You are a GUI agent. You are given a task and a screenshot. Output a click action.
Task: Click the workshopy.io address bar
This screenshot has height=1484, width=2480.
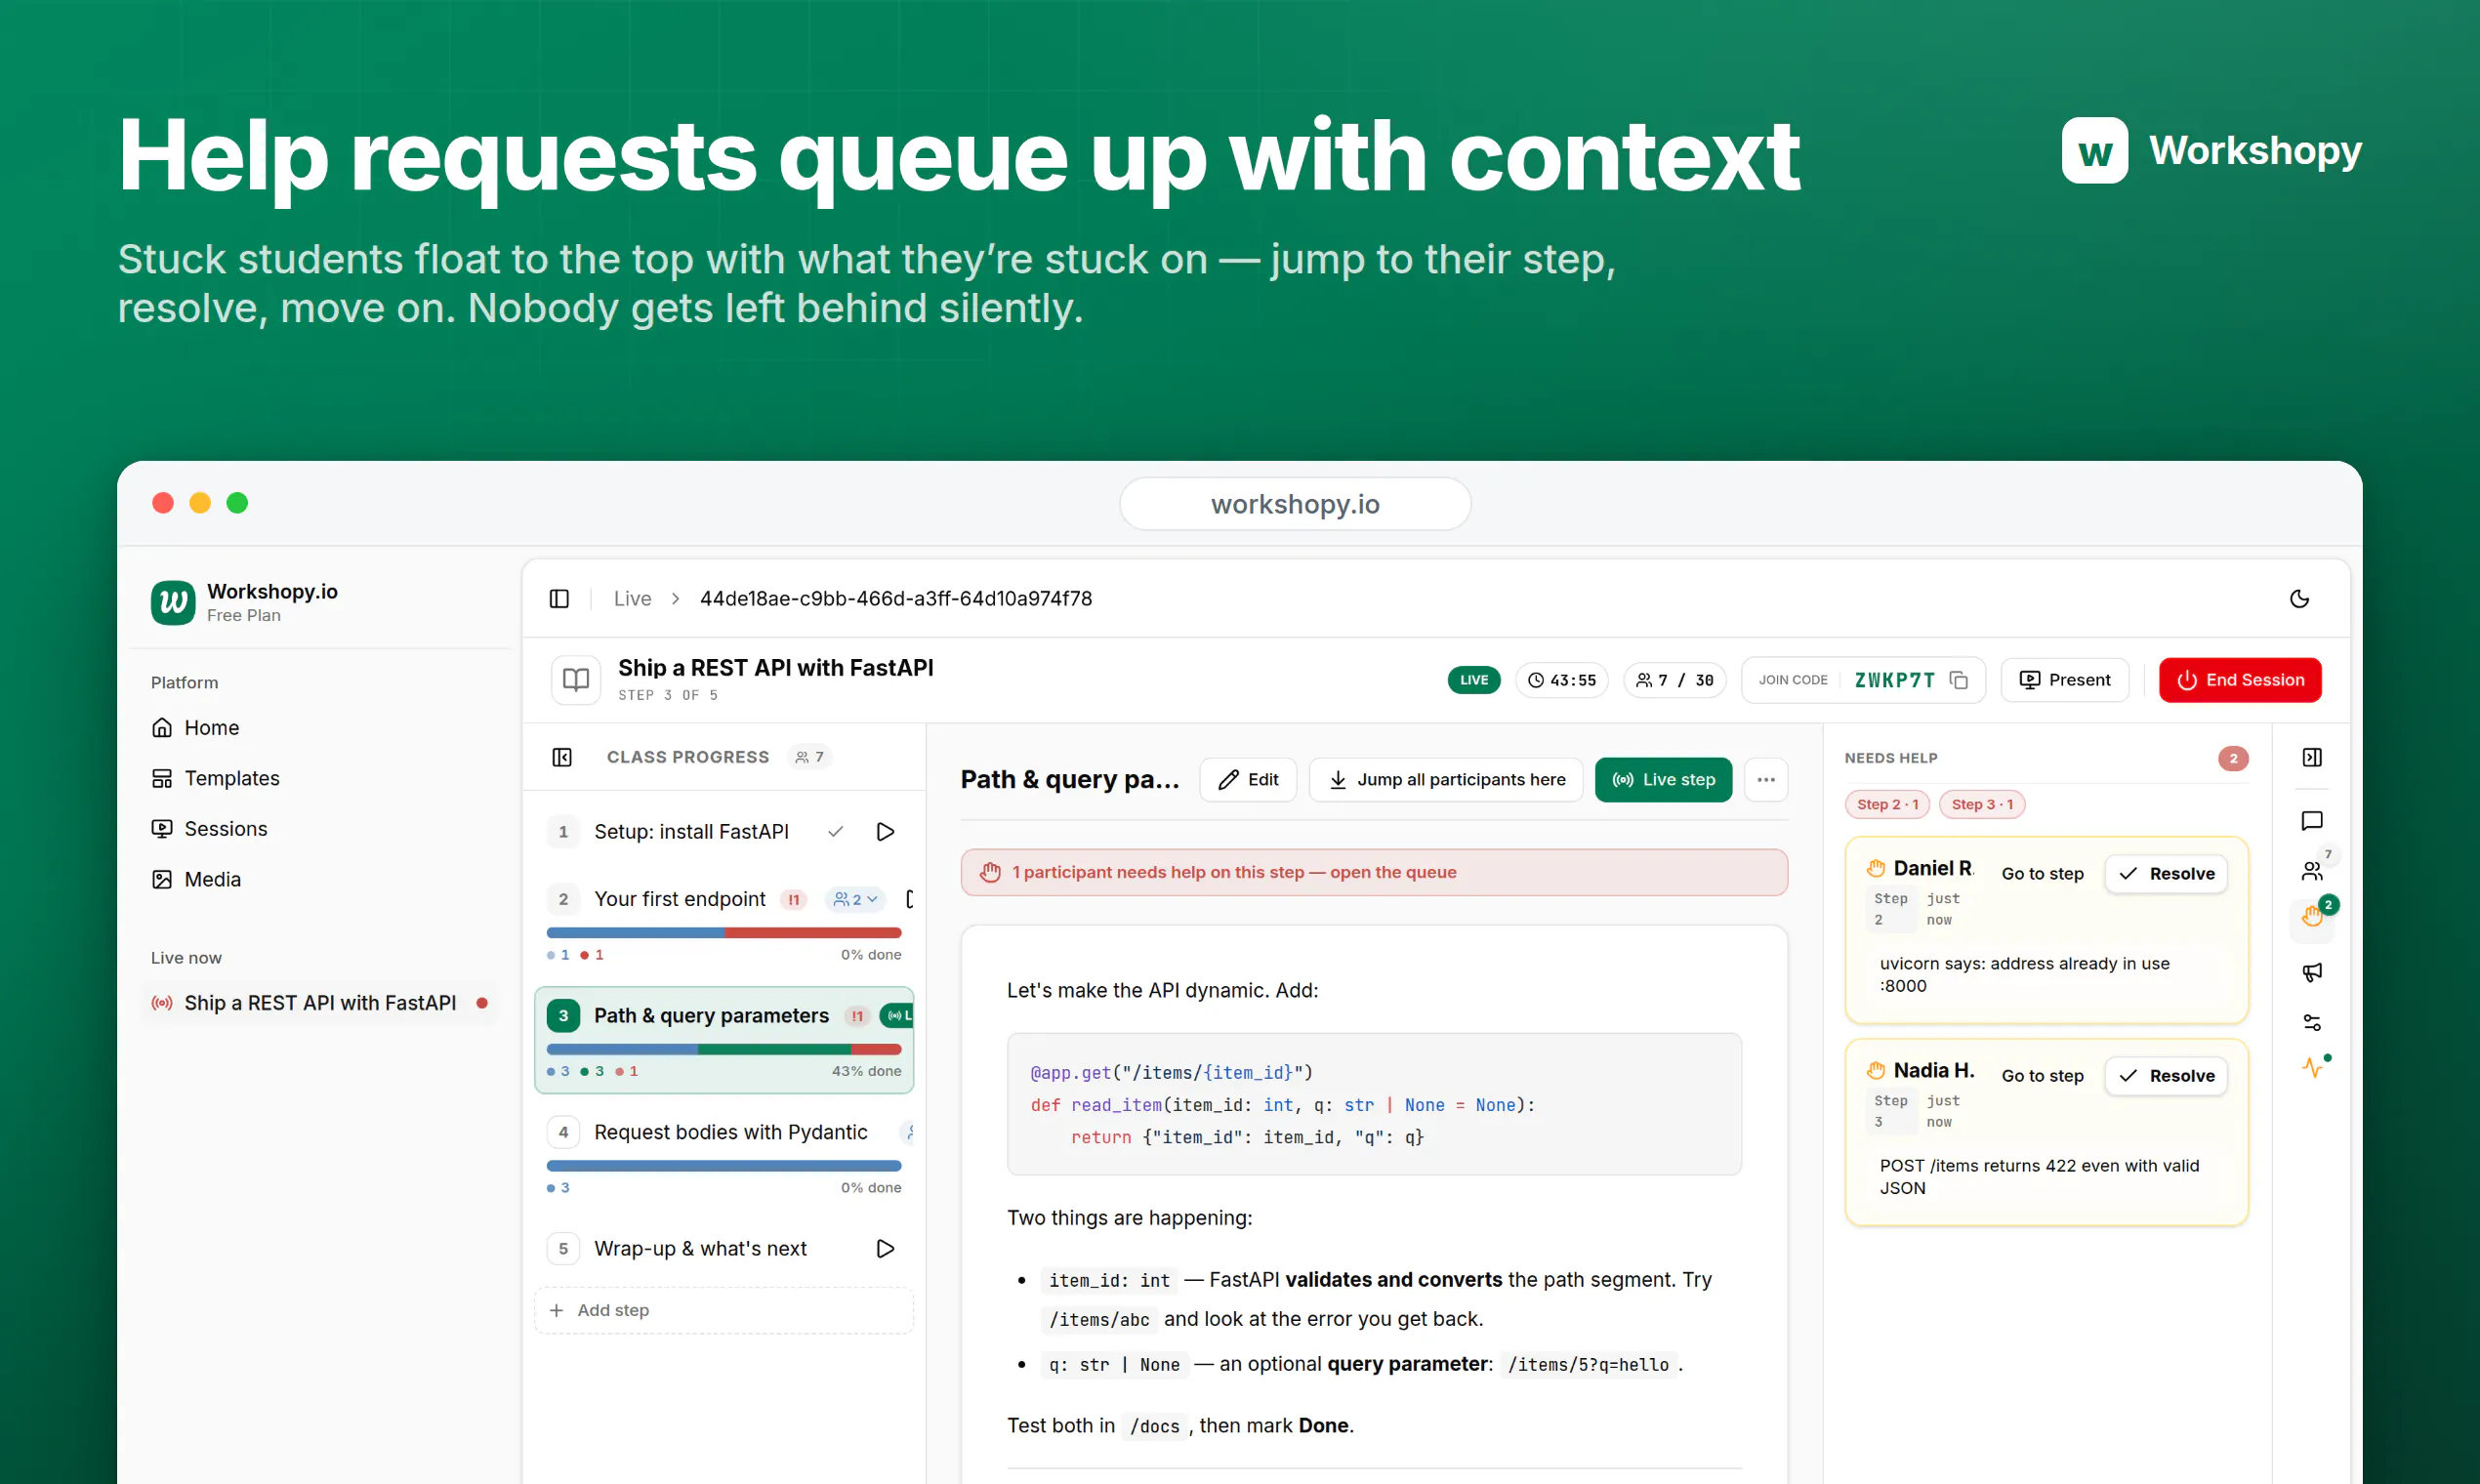coord(1295,504)
